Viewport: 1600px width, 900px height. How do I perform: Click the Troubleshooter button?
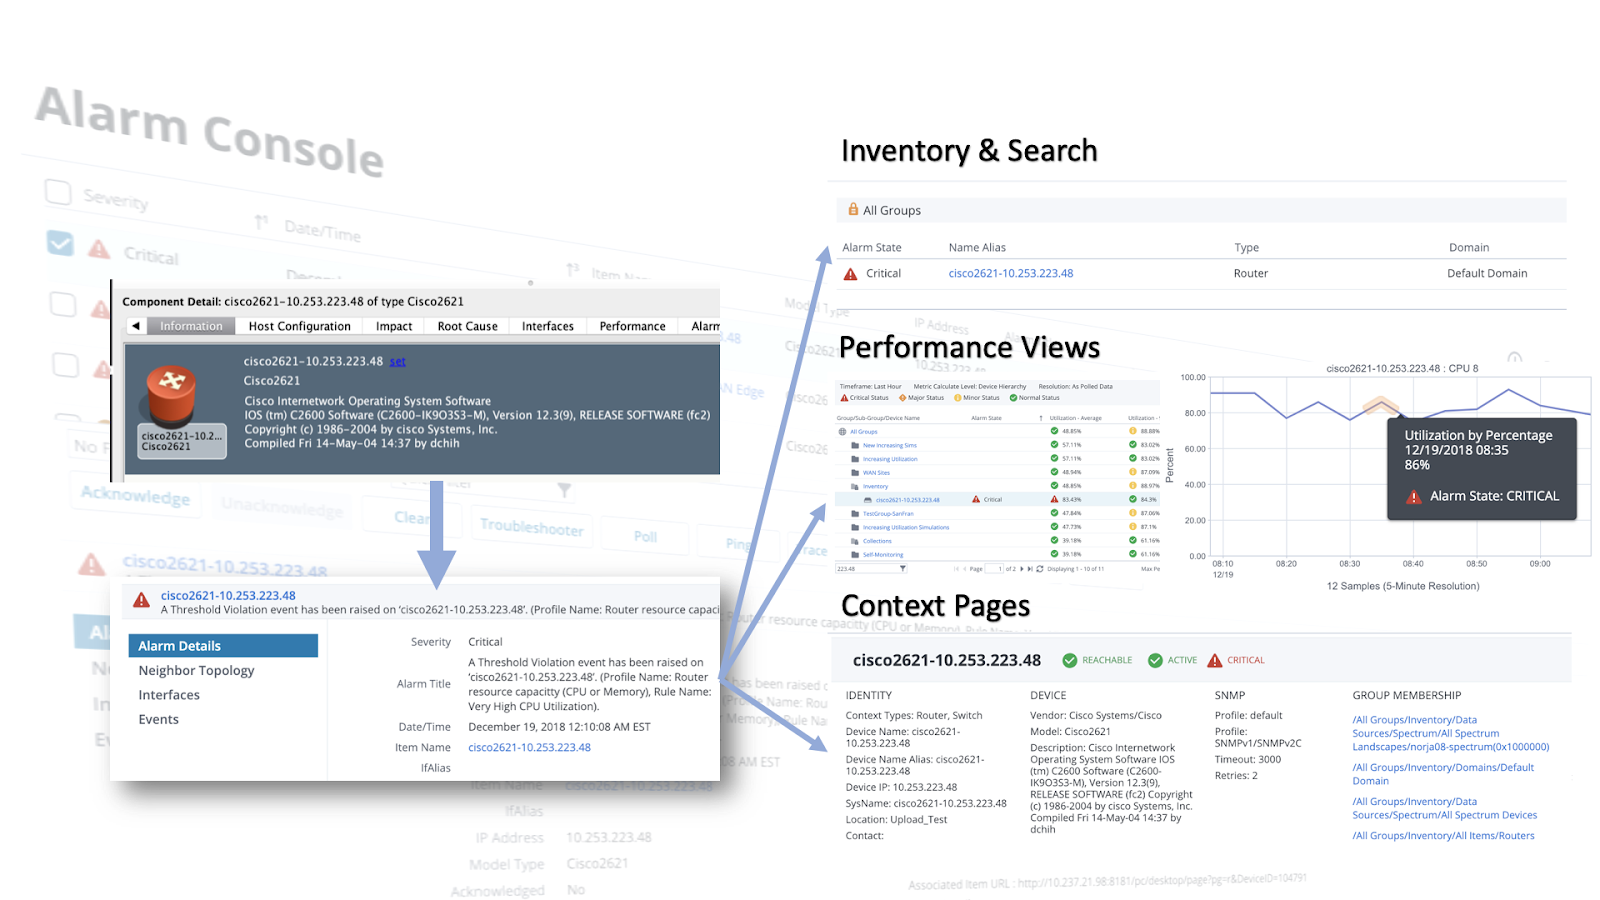tap(531, 527)
